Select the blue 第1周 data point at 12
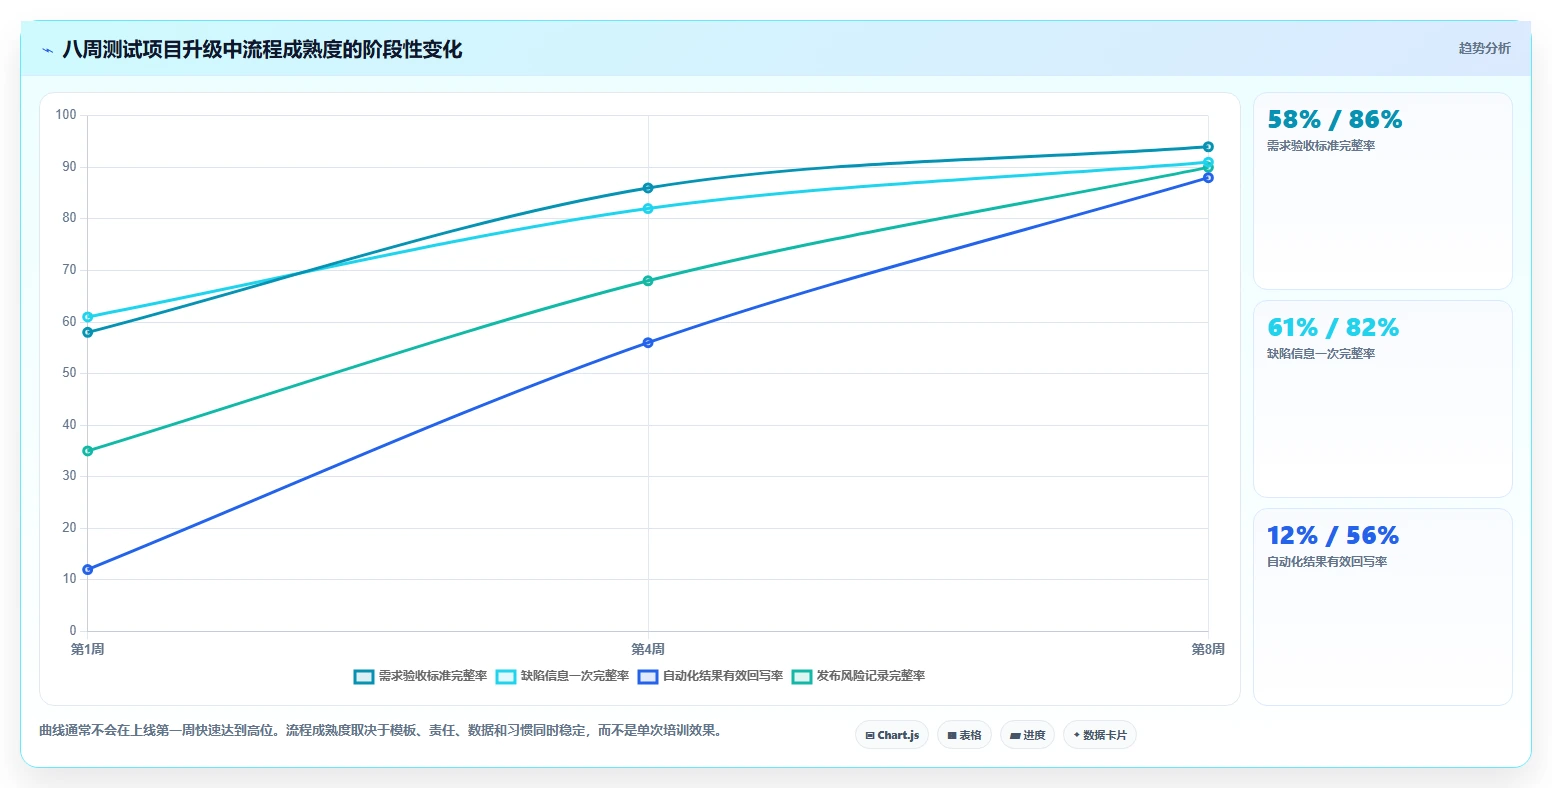This screenshot has width=1552, height=788. [88, 569]
